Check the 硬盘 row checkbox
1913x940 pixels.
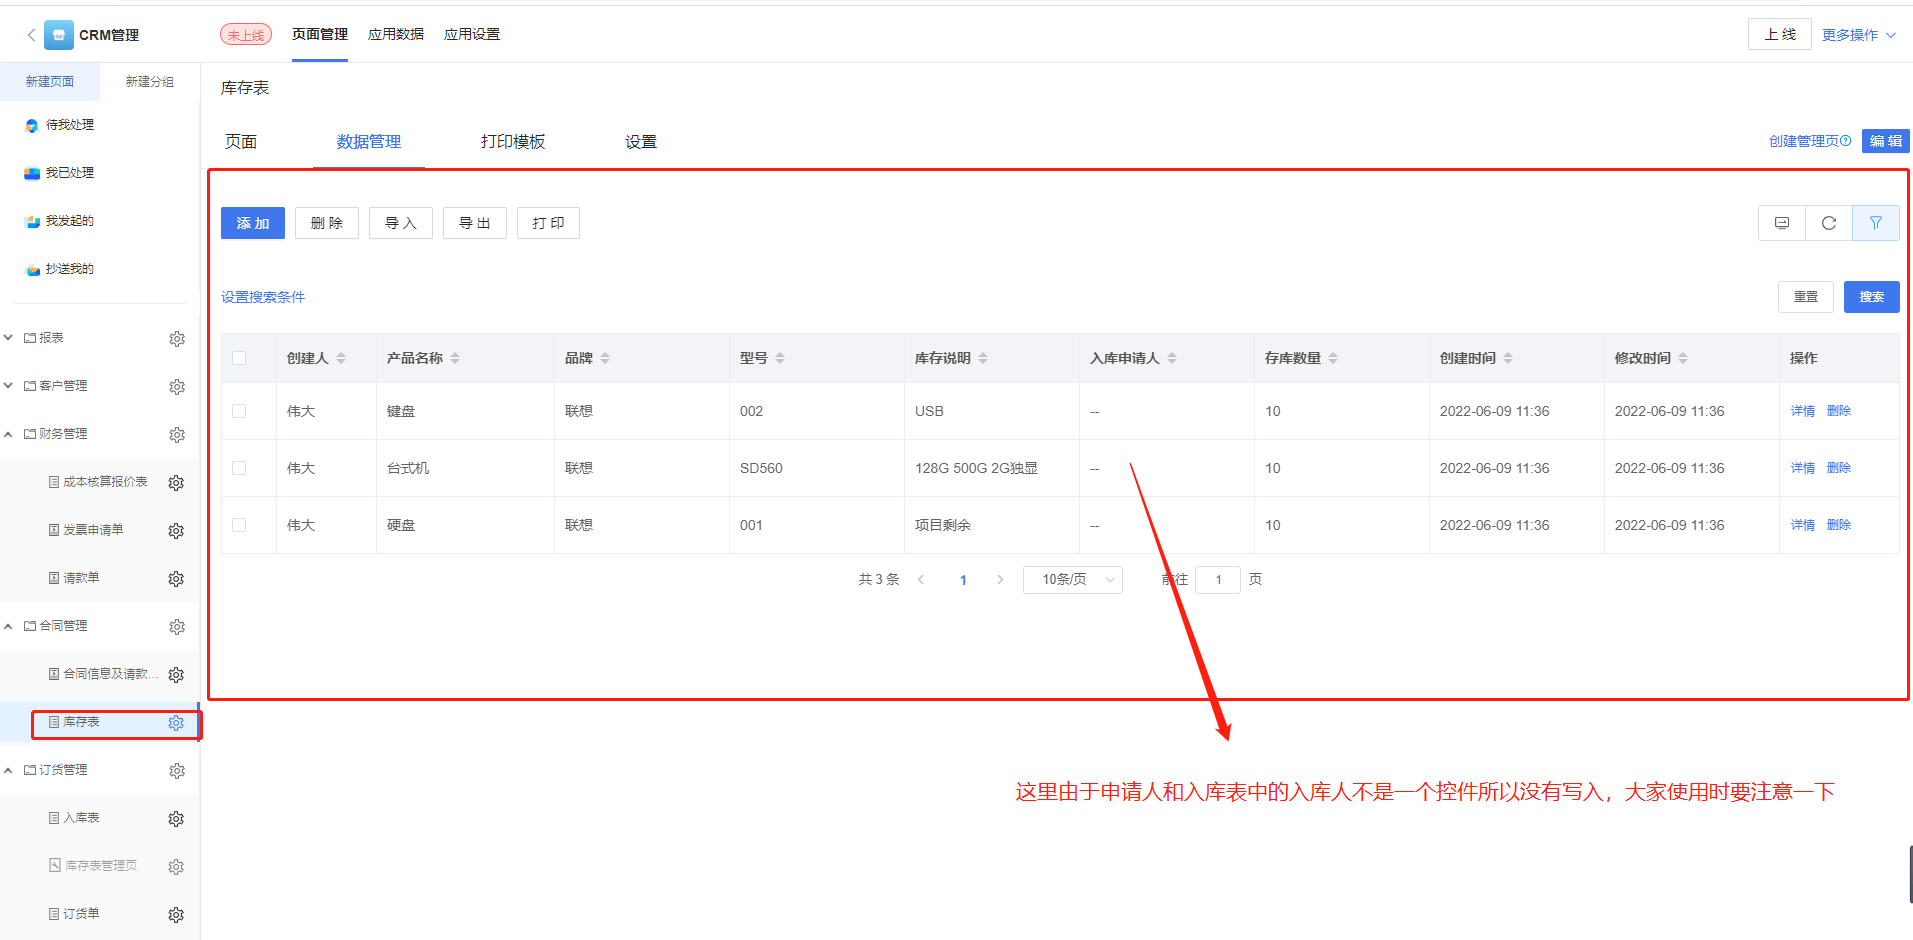pyautogui.click(x=239, y=525)
